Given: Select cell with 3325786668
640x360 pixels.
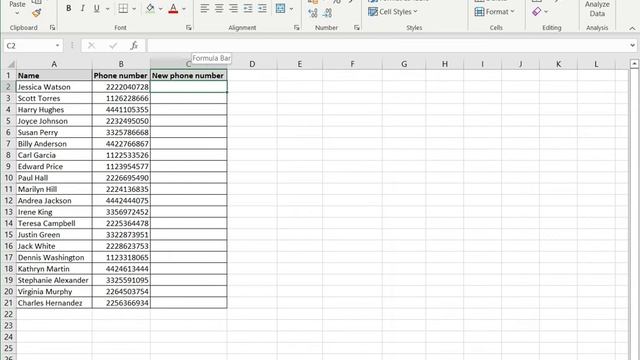Looking at the screenshot, I should coord(121,133).
